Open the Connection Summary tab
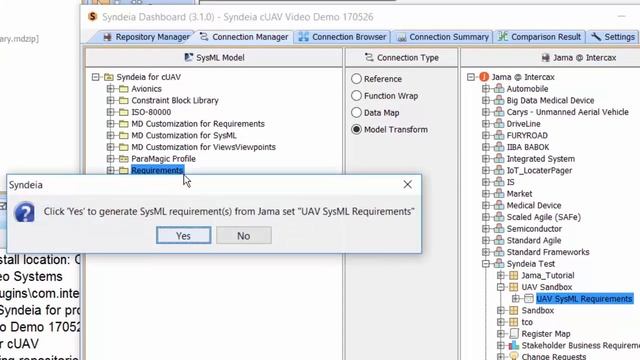This screenshot has height=360, width=640. tap(442, 37)
